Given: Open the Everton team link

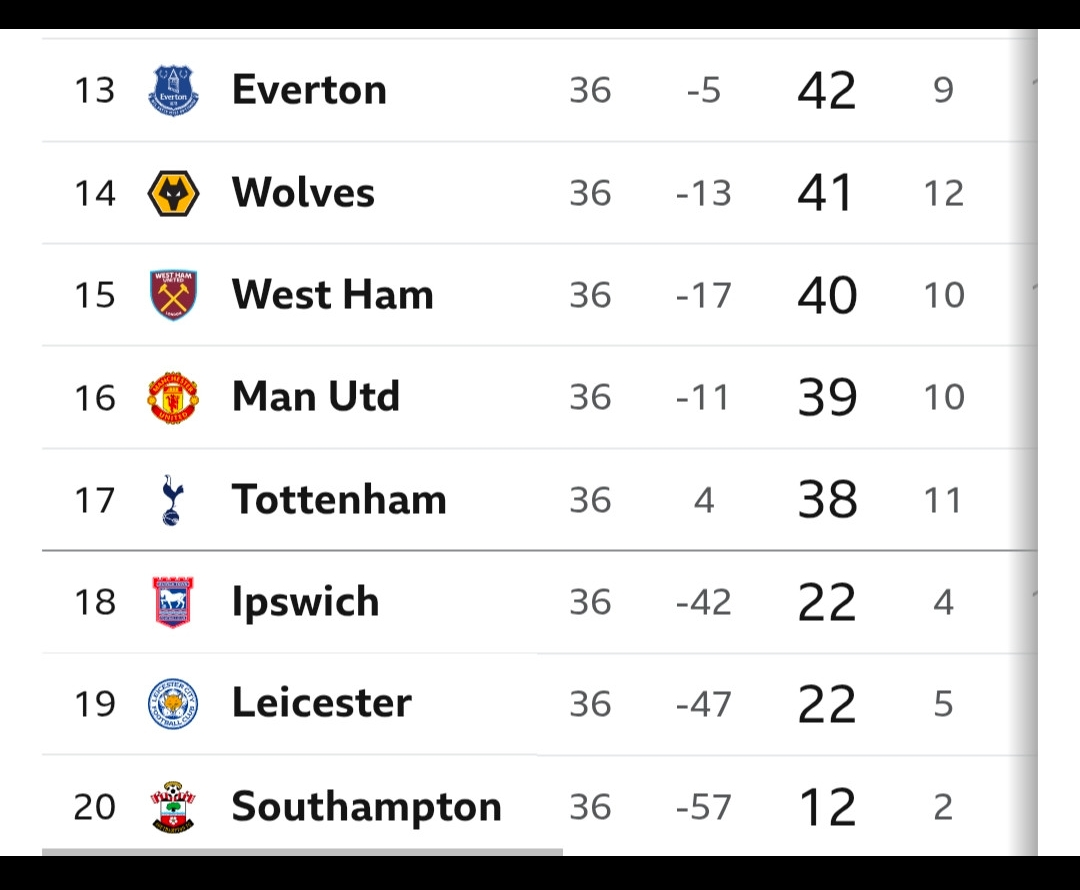Looking at the screenshot, I should pos(309,90).
